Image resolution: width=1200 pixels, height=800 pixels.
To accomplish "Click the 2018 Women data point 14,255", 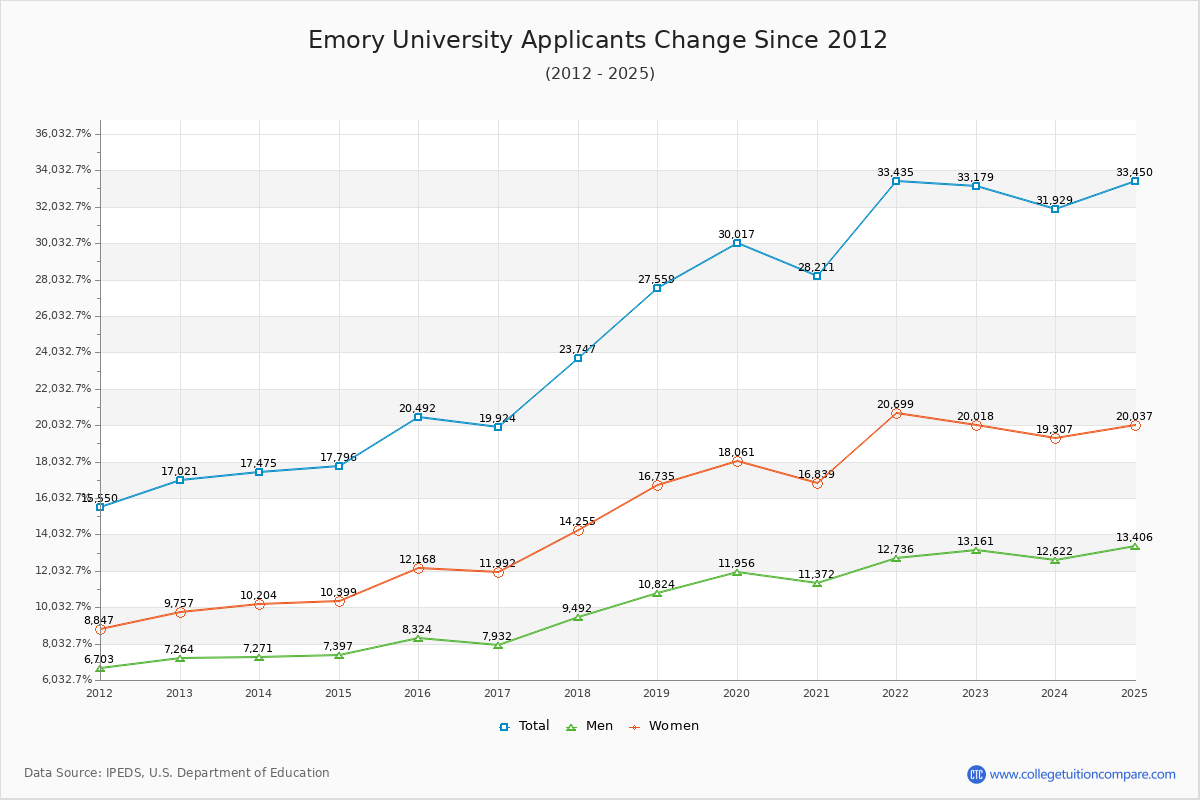I will click(578, 530).
